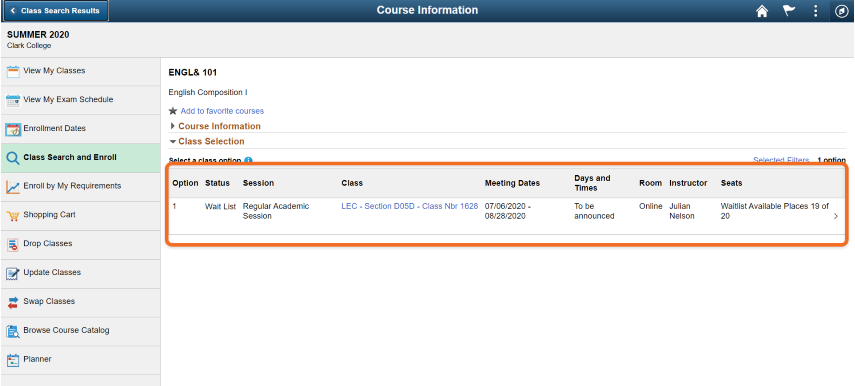The width and height of the screenshot is (855, 386).
Task: Click Regular Academic Session cell
Action: 276,211
